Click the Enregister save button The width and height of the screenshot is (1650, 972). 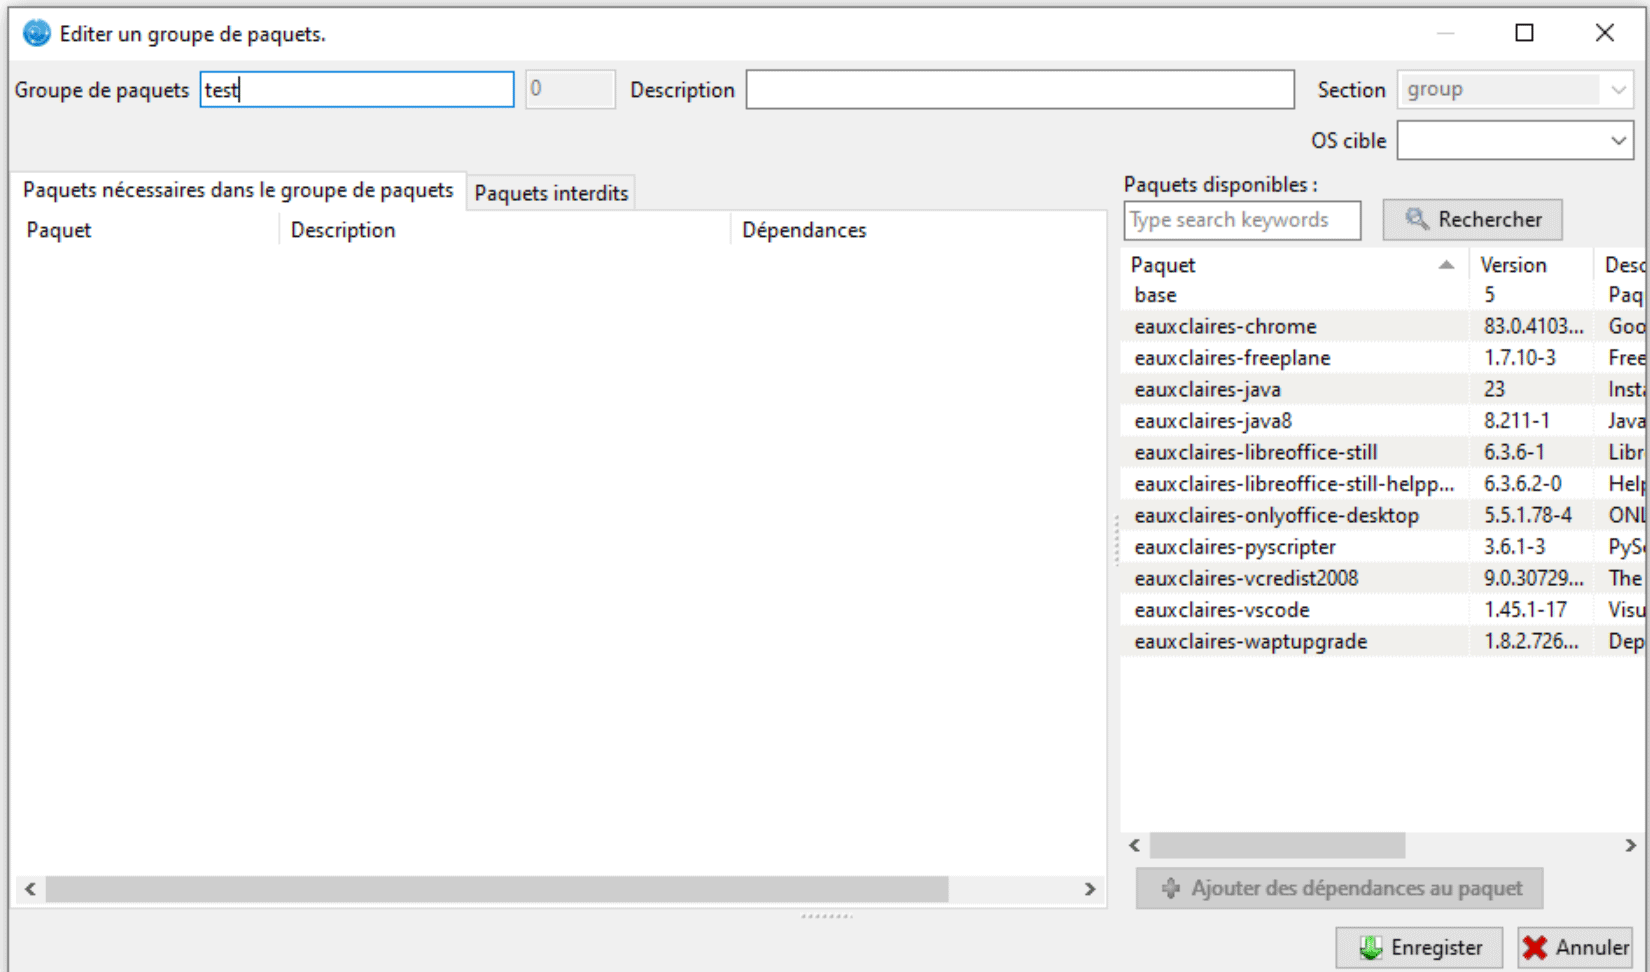1419,947
